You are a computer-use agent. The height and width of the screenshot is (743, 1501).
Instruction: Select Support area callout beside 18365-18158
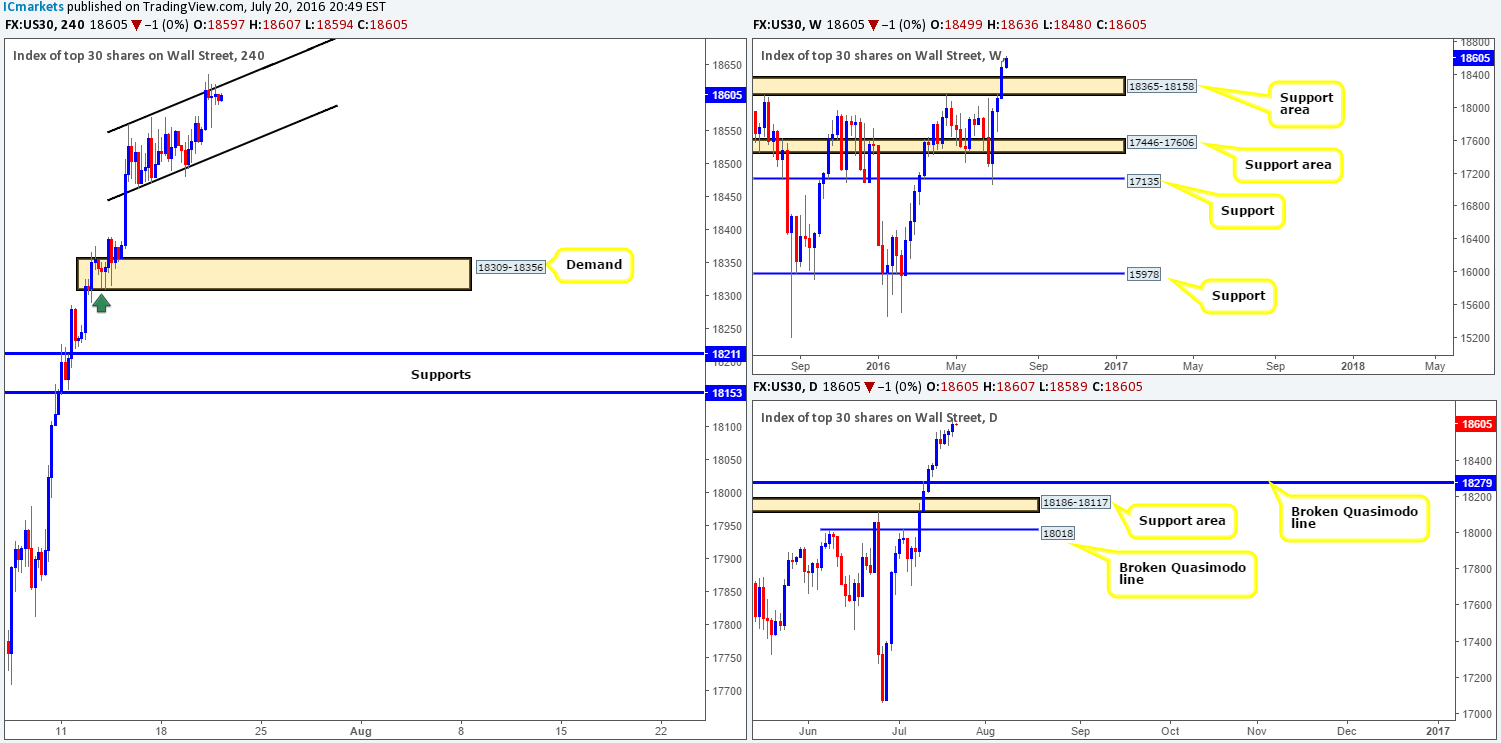coord(1306,105)
